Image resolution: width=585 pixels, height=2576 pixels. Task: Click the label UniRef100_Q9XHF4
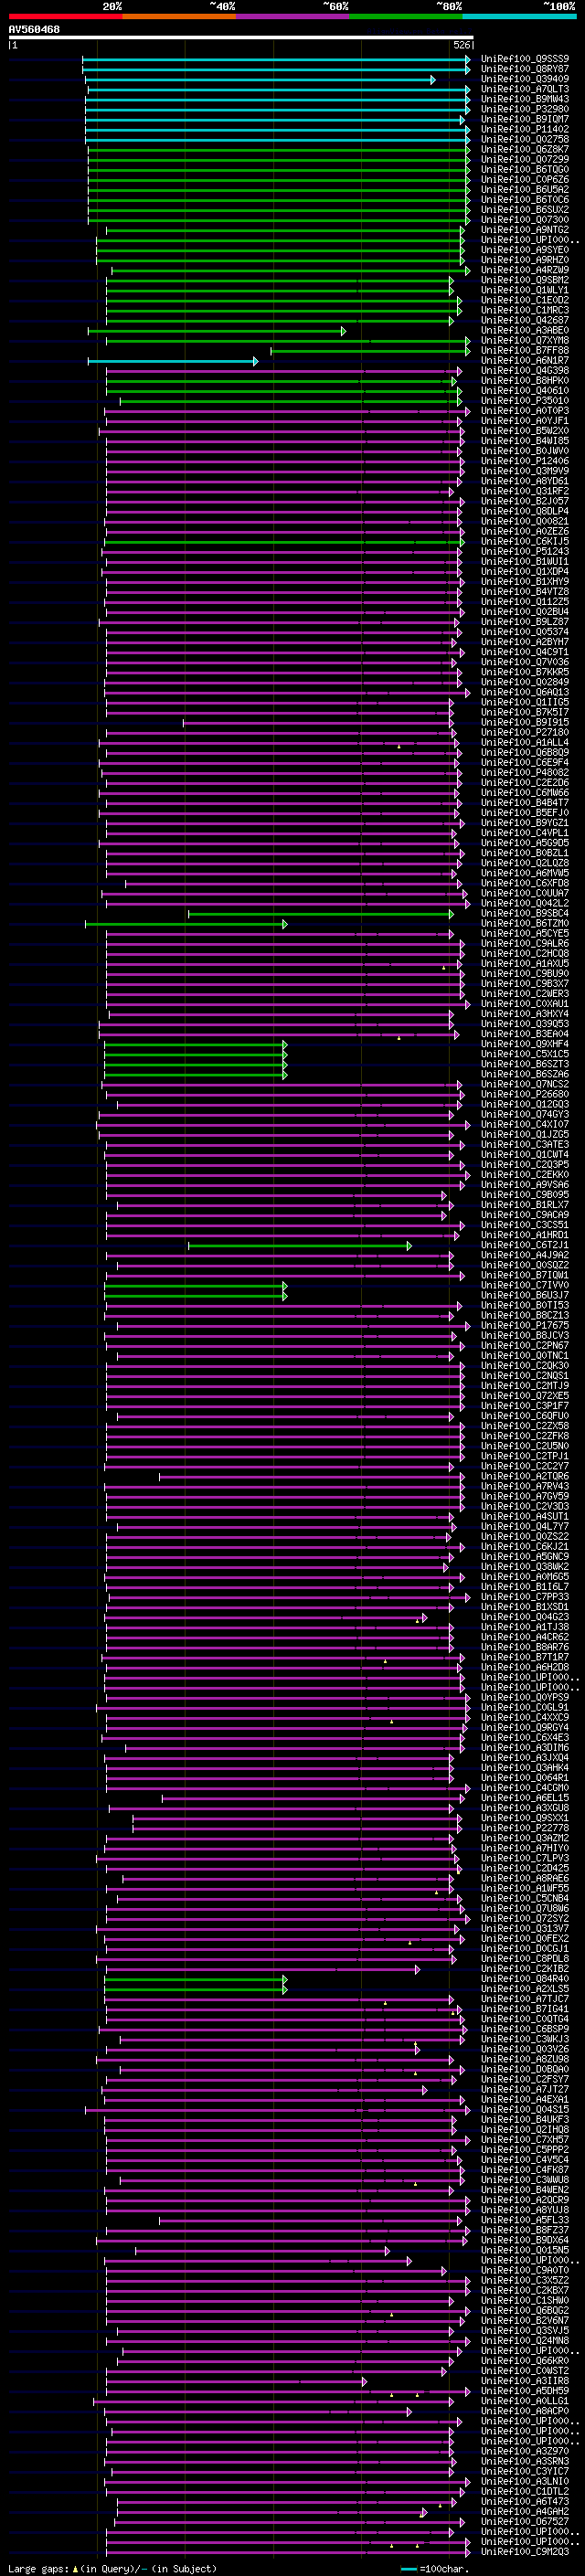[x=525, y=1044]
